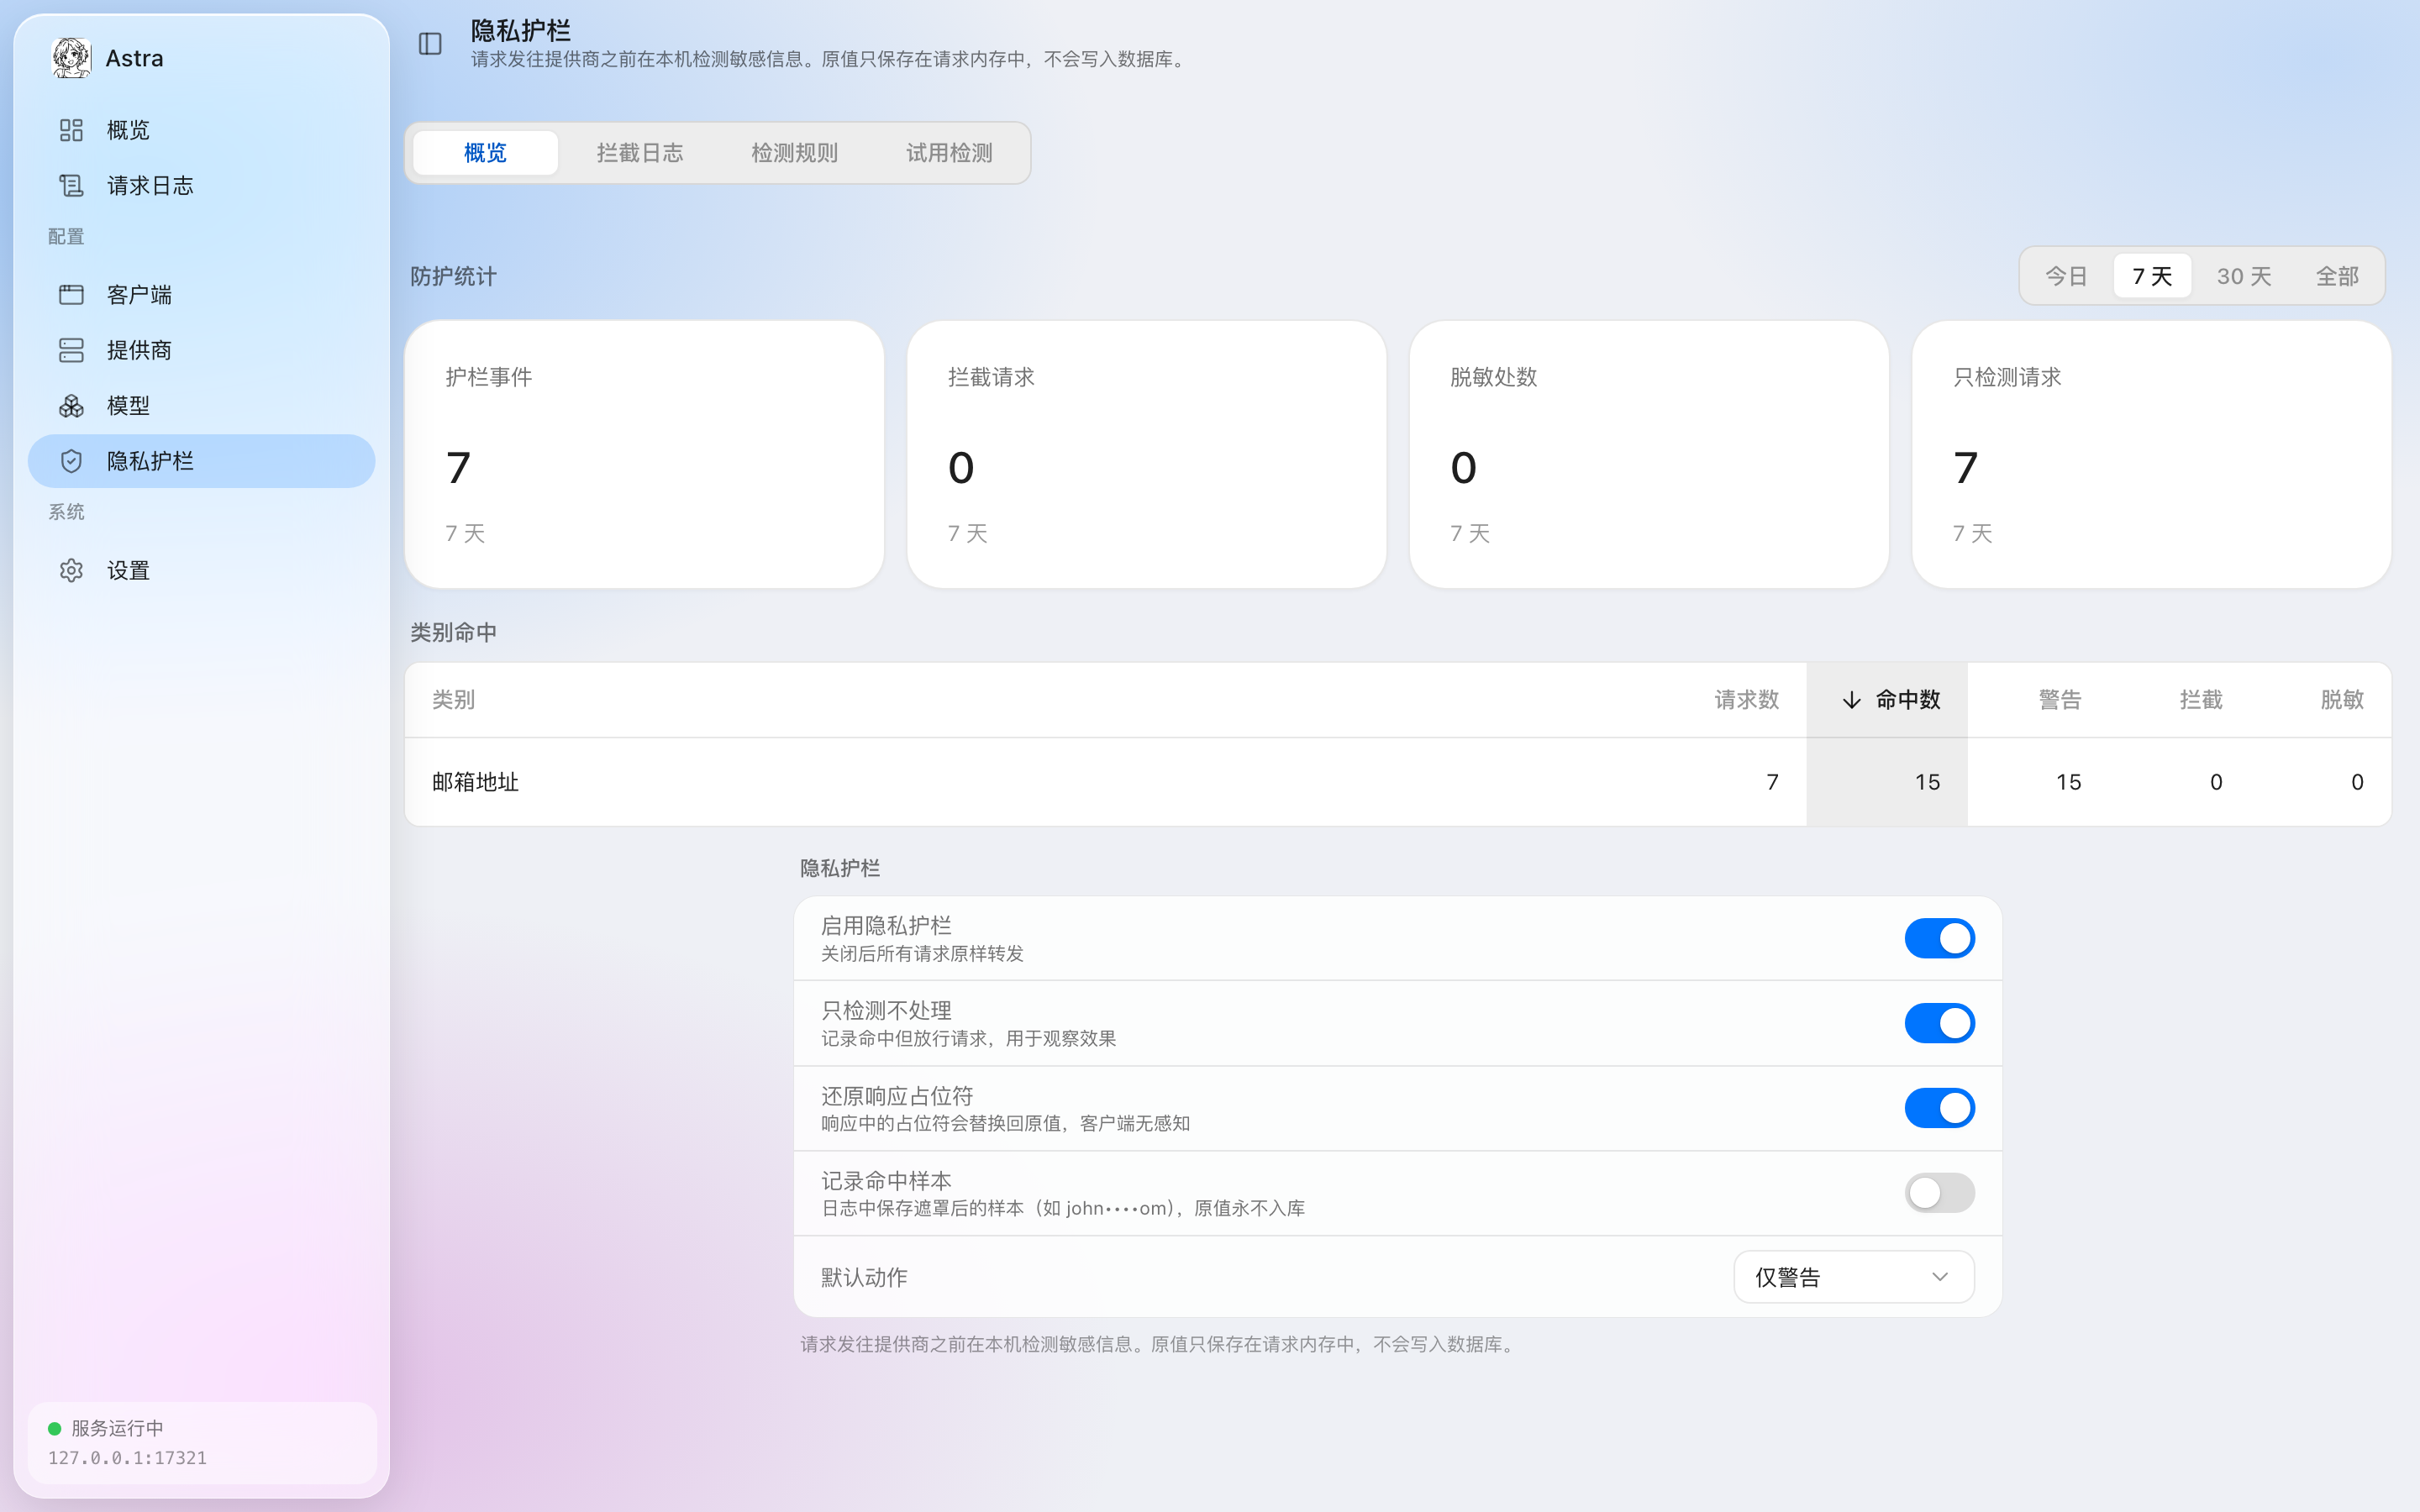Image resolution: width=2420 pixels, height=1512 pixels.
Task: Click the 概览 grid icon in sidebar
Action: click(x=71, y=130)
